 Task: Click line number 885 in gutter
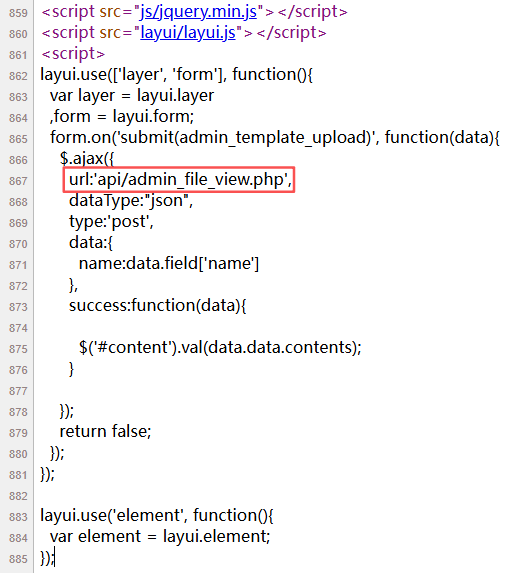[x=18, y=559]
